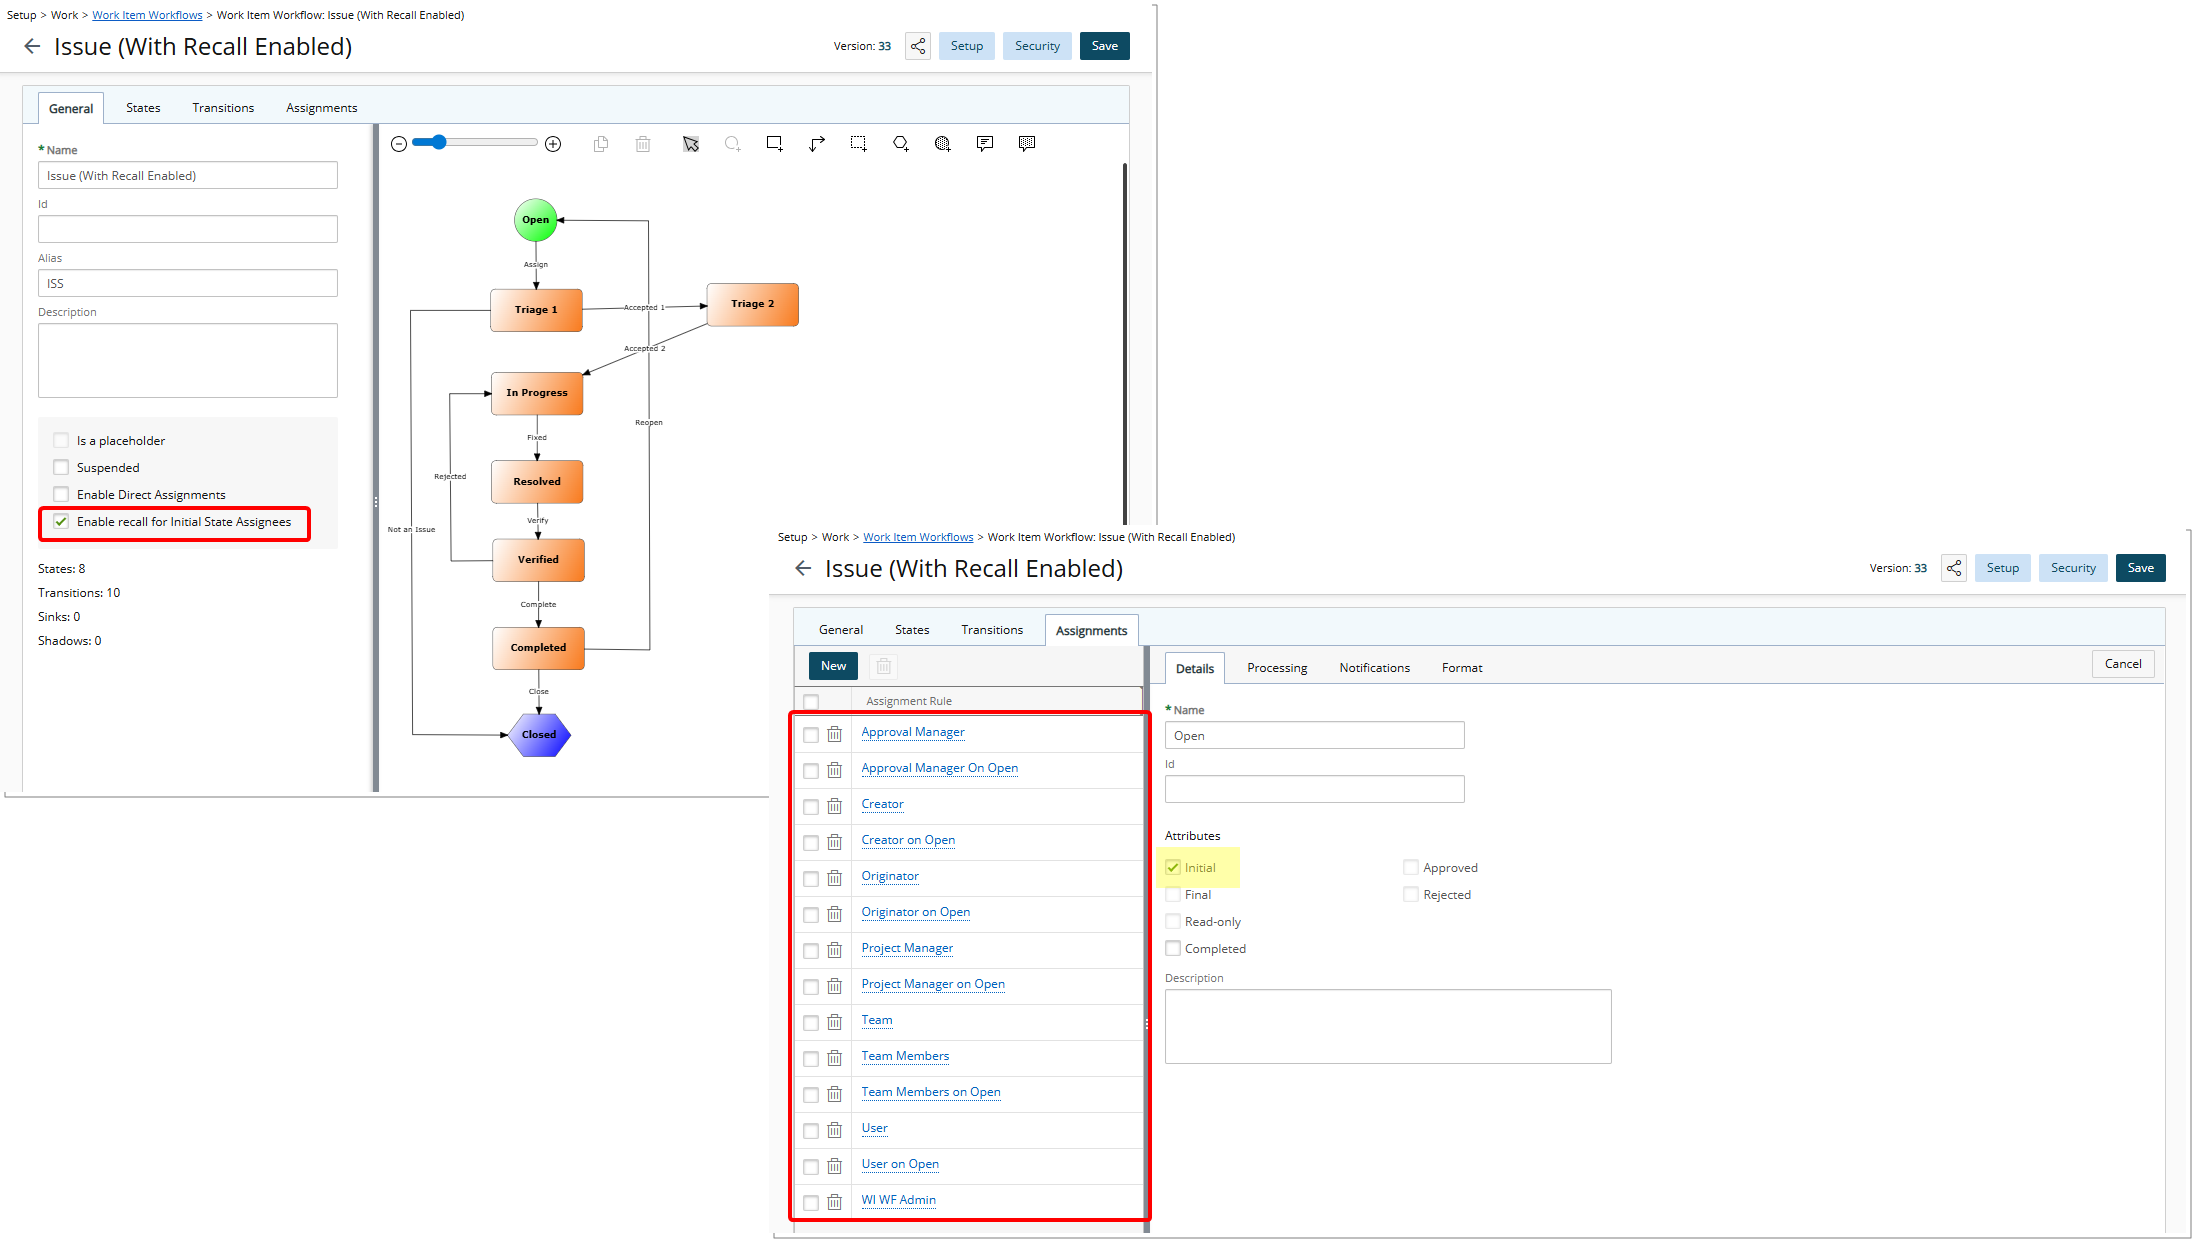Image resolution: width=2203 pixels, height=1250 pixels.
Task: Click the New assignment rule button
Action: (x=833, y=666)
